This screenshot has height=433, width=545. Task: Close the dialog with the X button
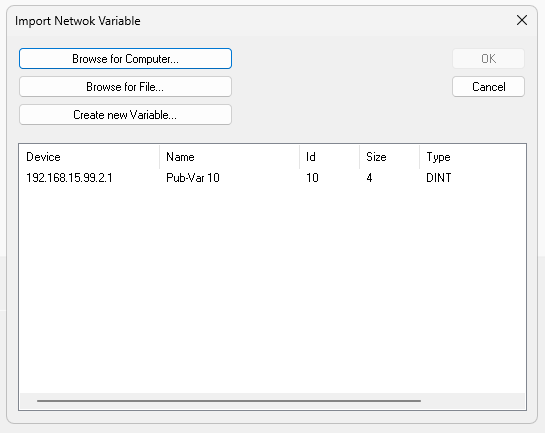tap(522, 20)
